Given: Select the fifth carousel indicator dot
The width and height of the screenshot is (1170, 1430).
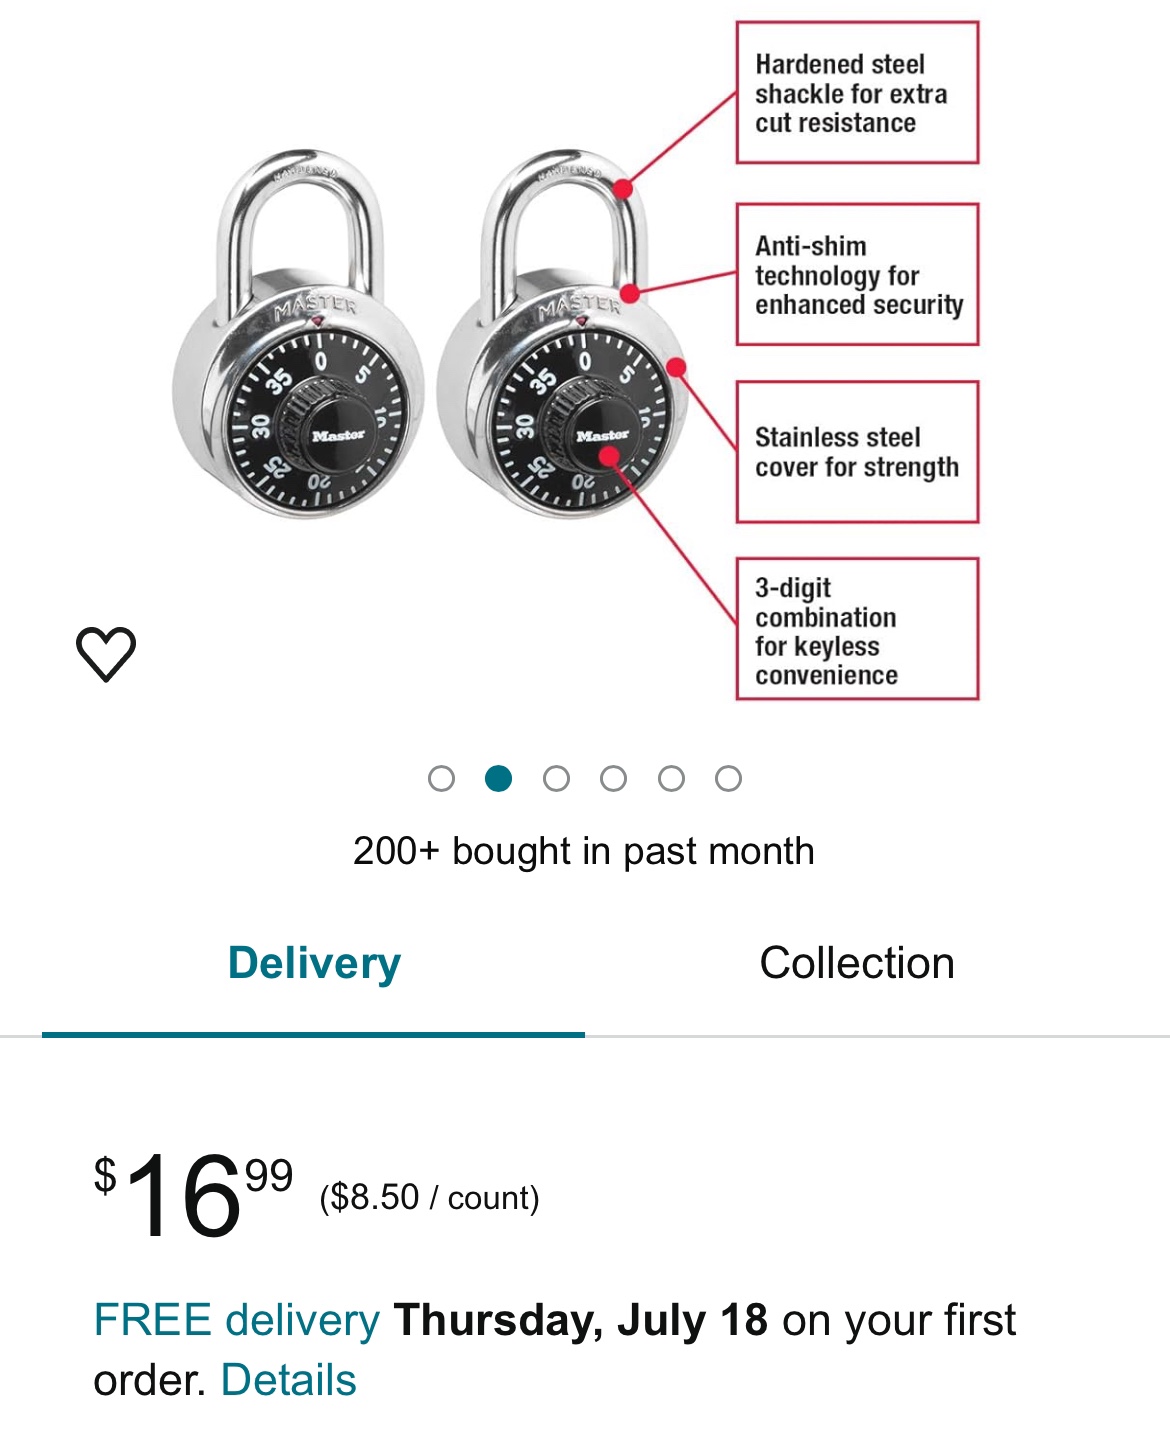Looking at the screenshot, I should point(671,776).
